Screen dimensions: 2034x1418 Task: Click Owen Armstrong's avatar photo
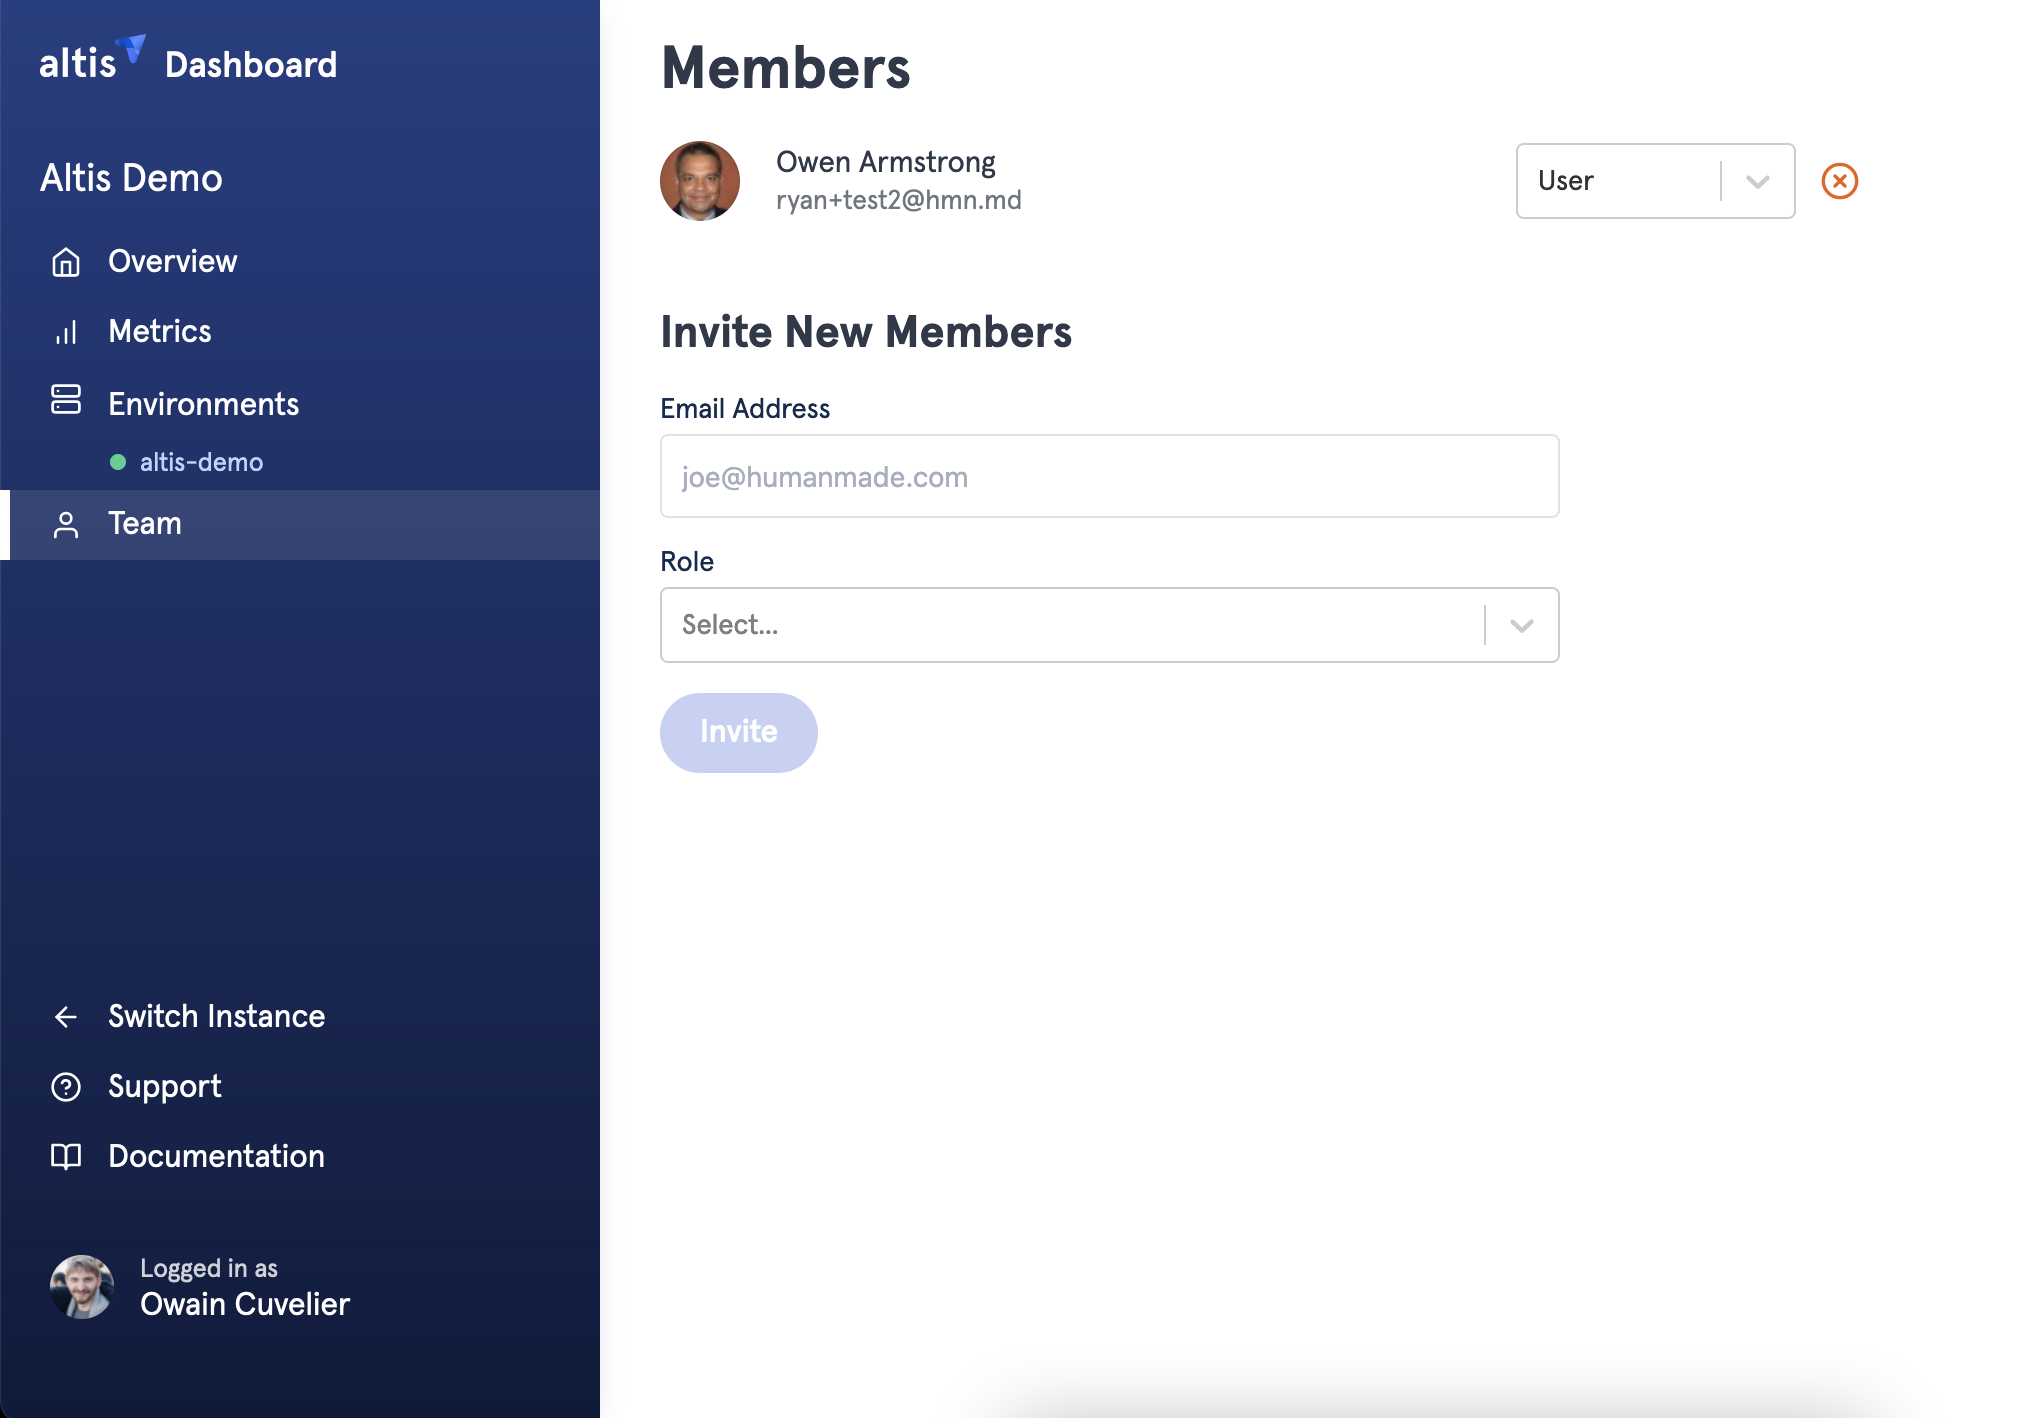click(x=700, y=181)
